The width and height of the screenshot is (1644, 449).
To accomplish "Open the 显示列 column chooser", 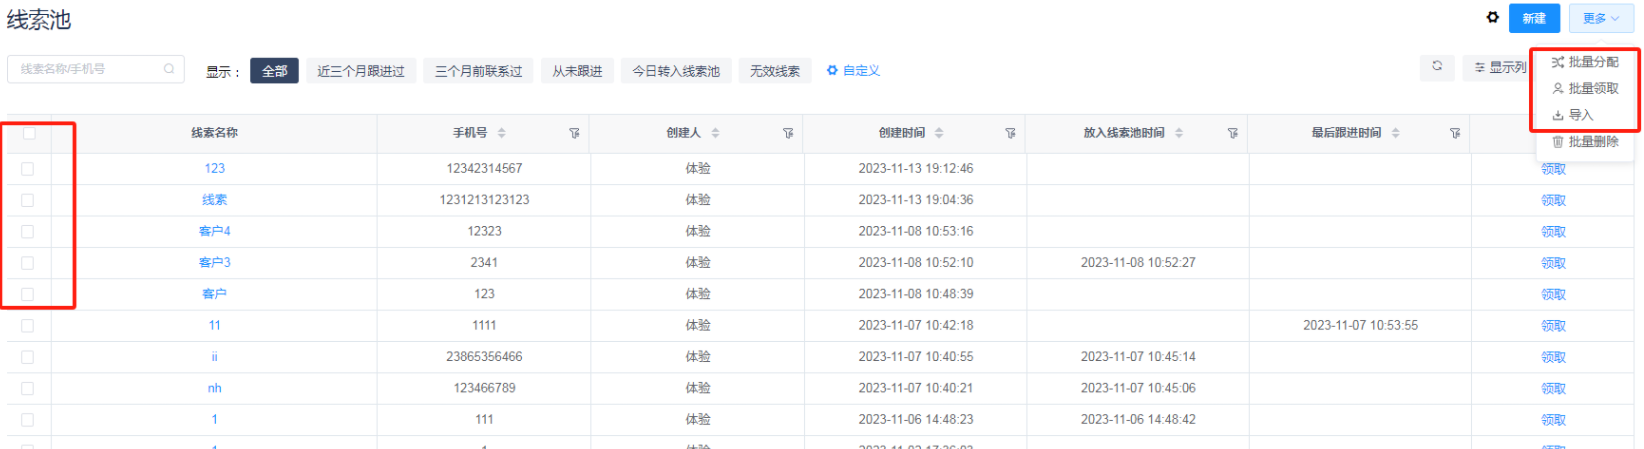I will click(1499, 67).
